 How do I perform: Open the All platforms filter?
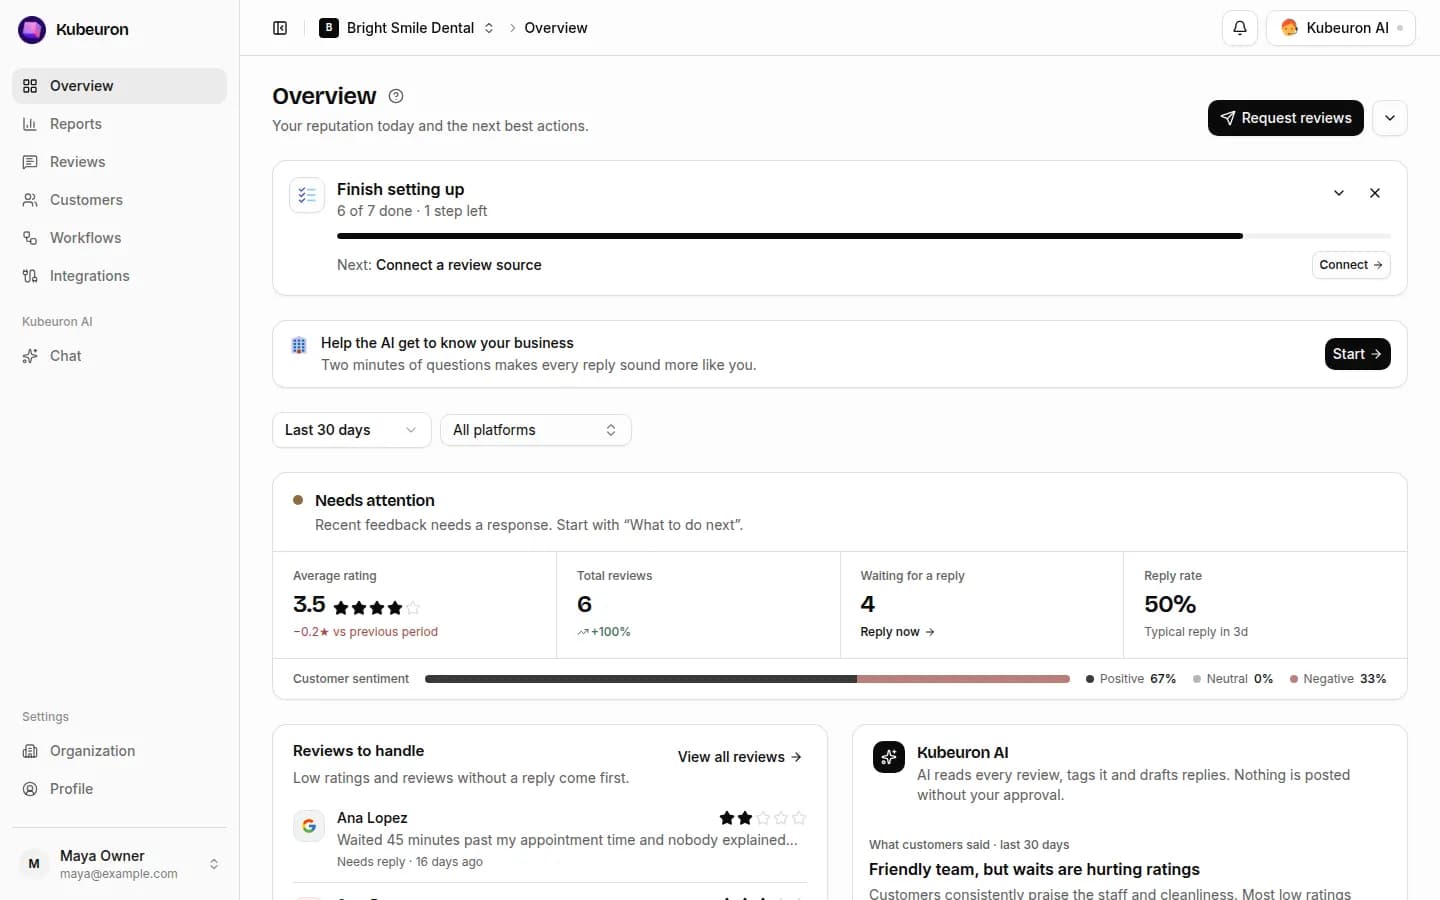point(536,430)
